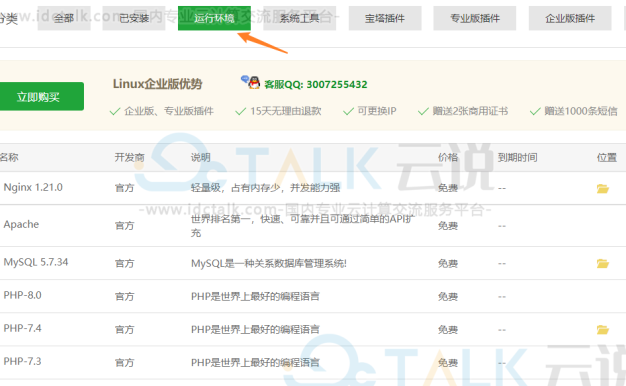This screenshot has width=626, height=386.
Task: Click the QQ penguin customer service icon
Action: pyautogui.click(x=251, y=82)
